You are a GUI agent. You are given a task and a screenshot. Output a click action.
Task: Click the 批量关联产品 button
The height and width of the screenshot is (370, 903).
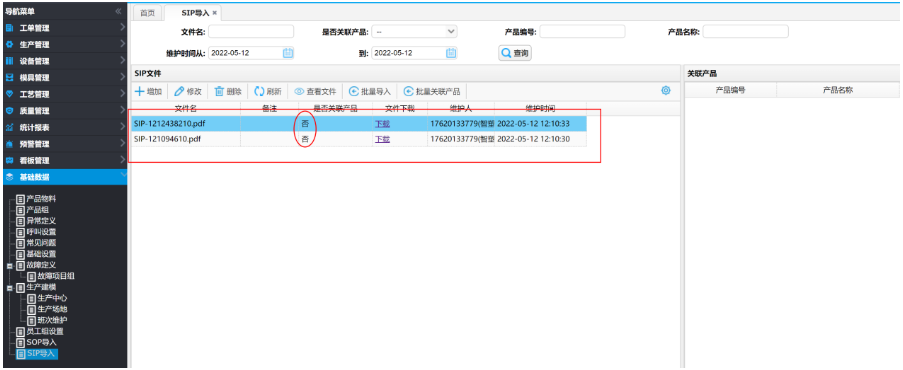point(431,91)
